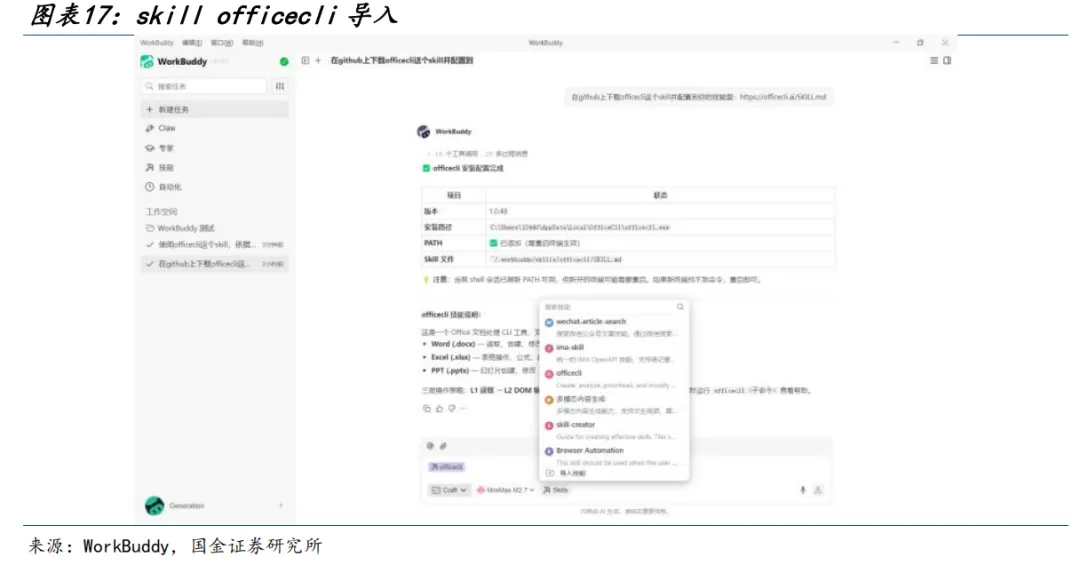Open the sidebar task 在github上下载officecli
Viewport: 1080px width, 565px height.
click(x=215, y=264)
